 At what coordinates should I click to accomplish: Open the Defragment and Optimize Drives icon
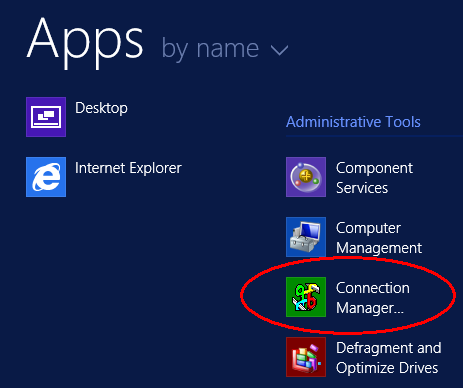coord(306,357)
